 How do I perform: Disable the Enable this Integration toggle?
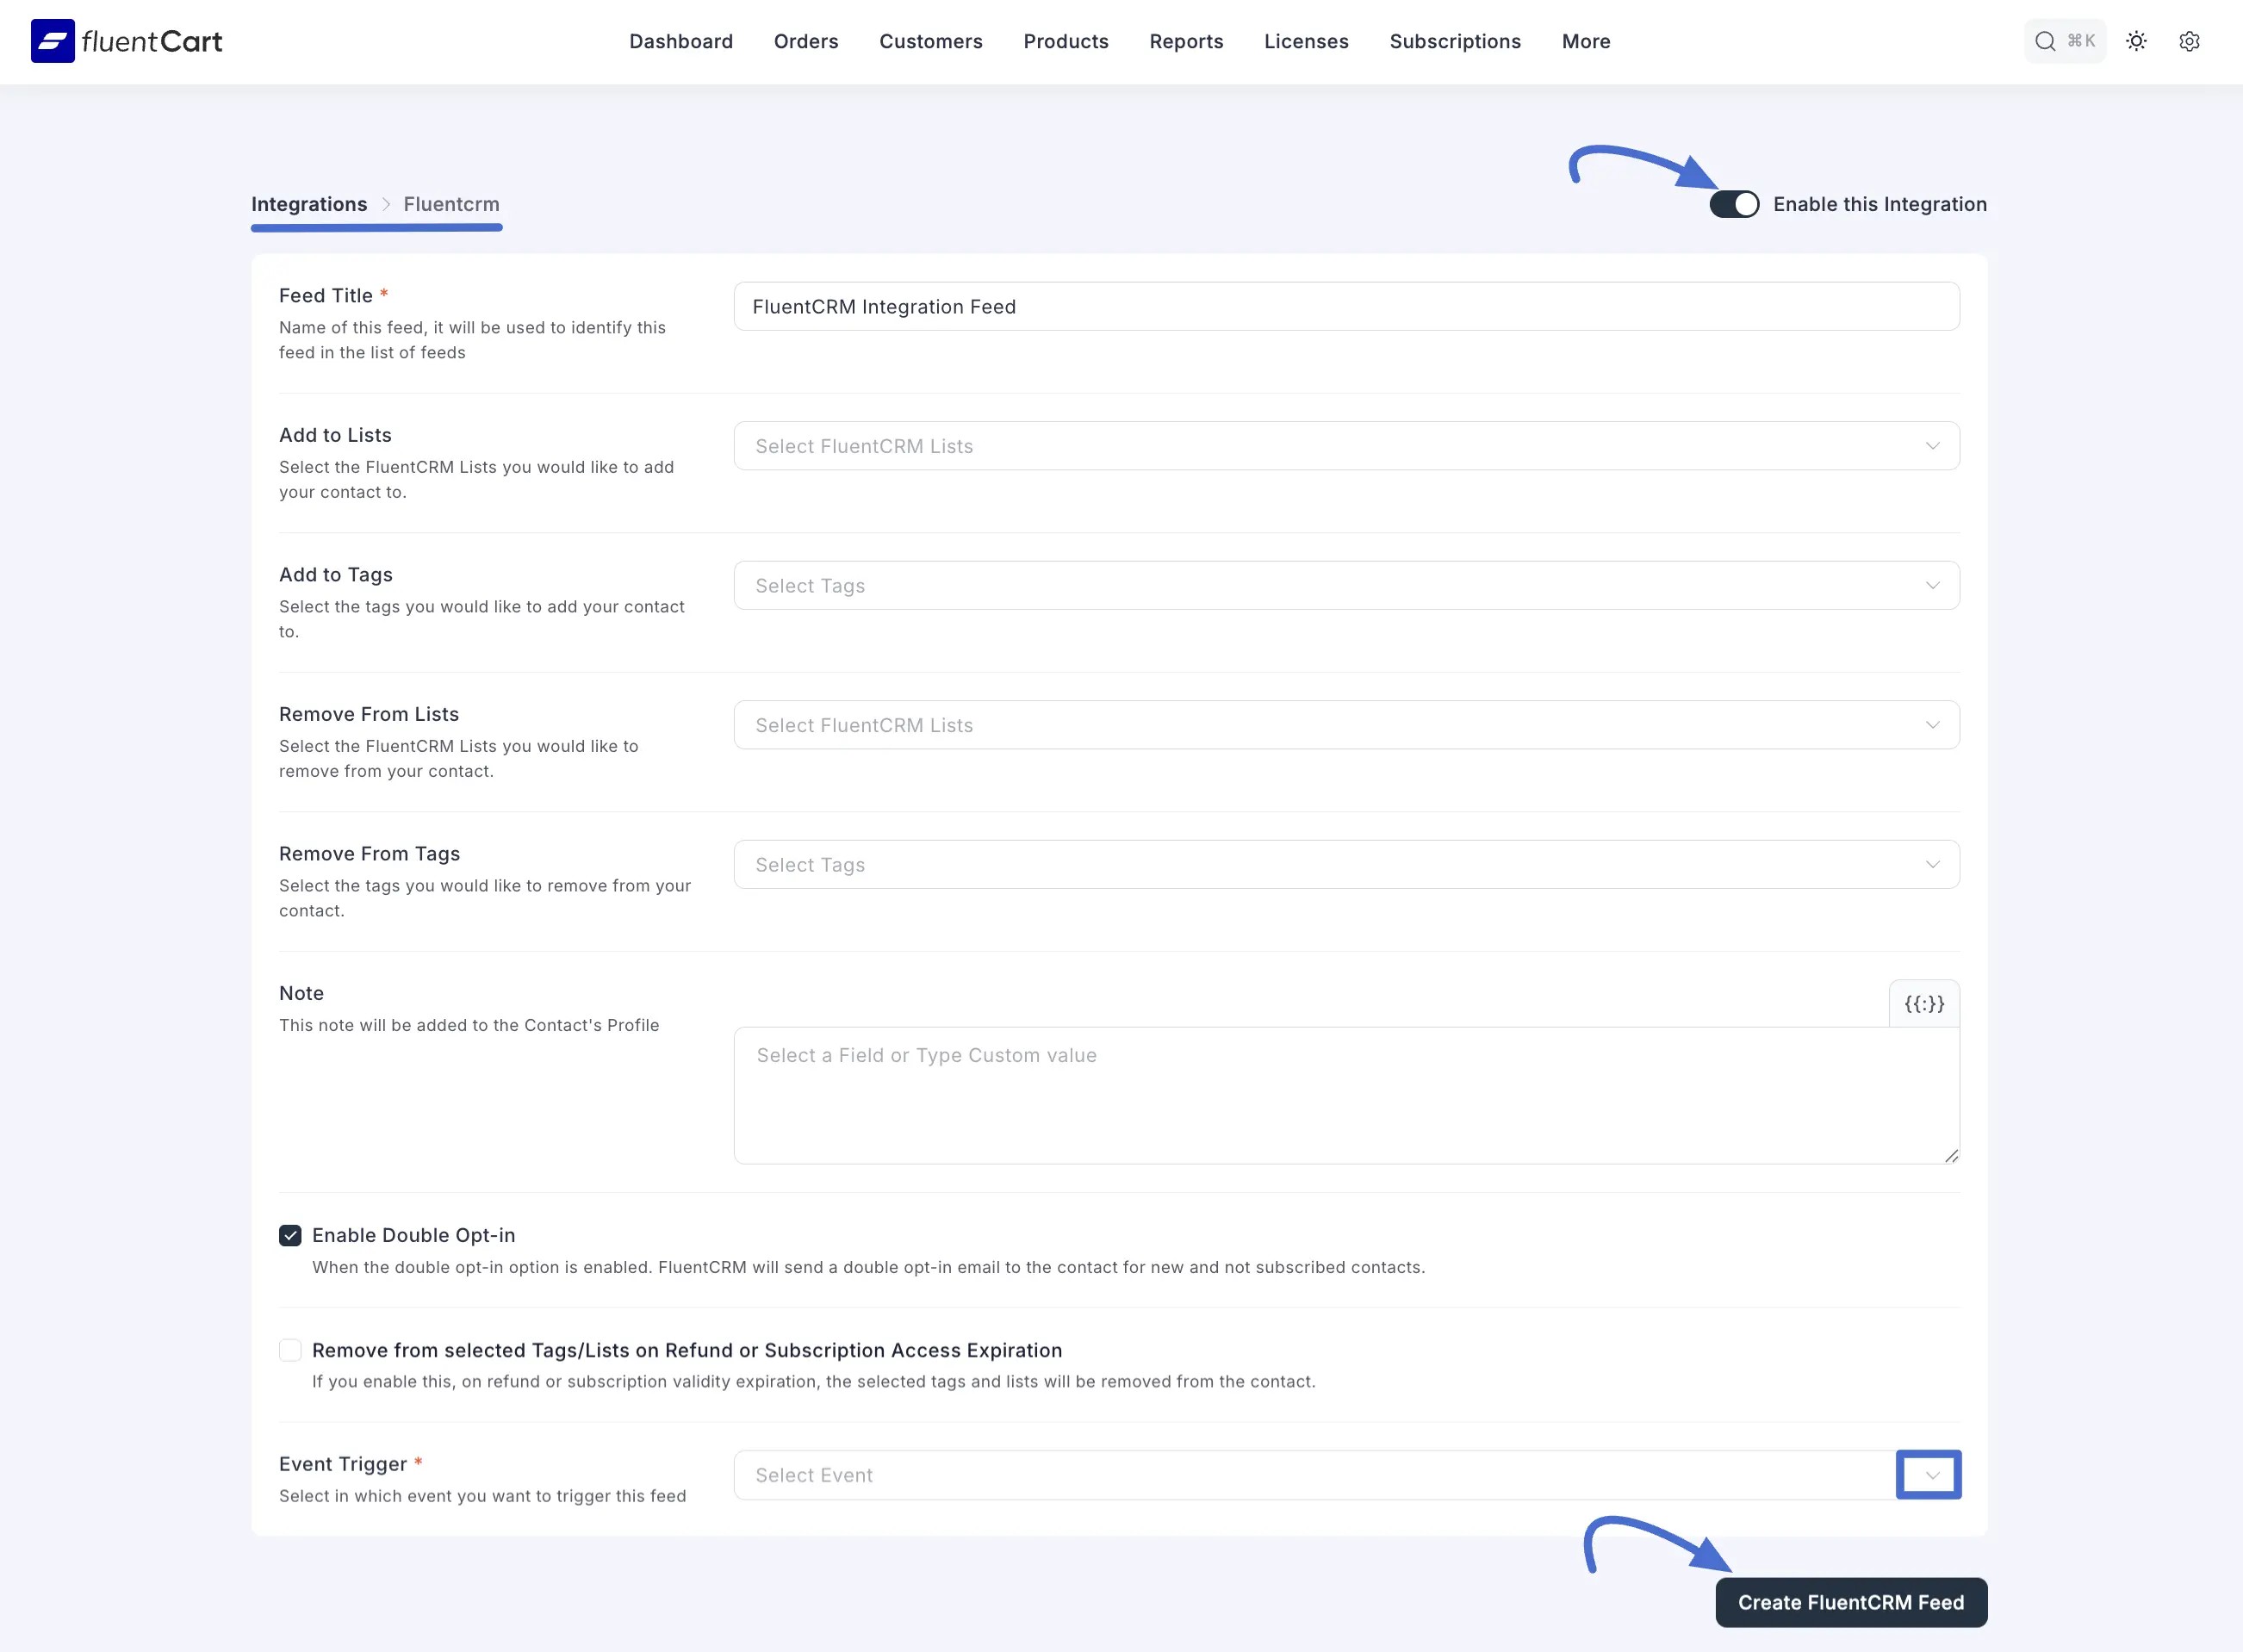(1735, 204)
